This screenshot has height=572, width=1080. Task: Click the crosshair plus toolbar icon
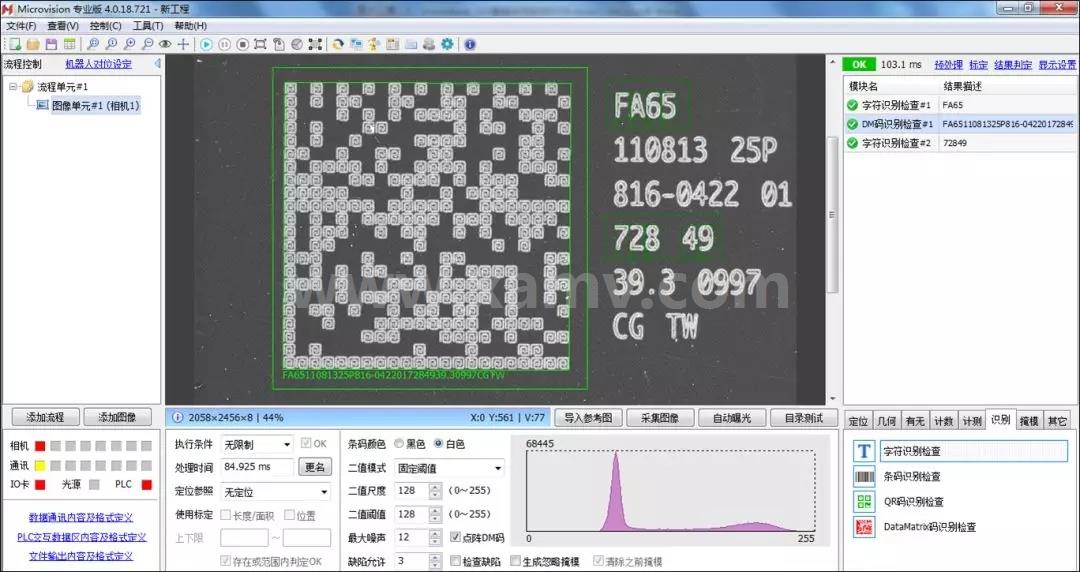click(183, 44)
